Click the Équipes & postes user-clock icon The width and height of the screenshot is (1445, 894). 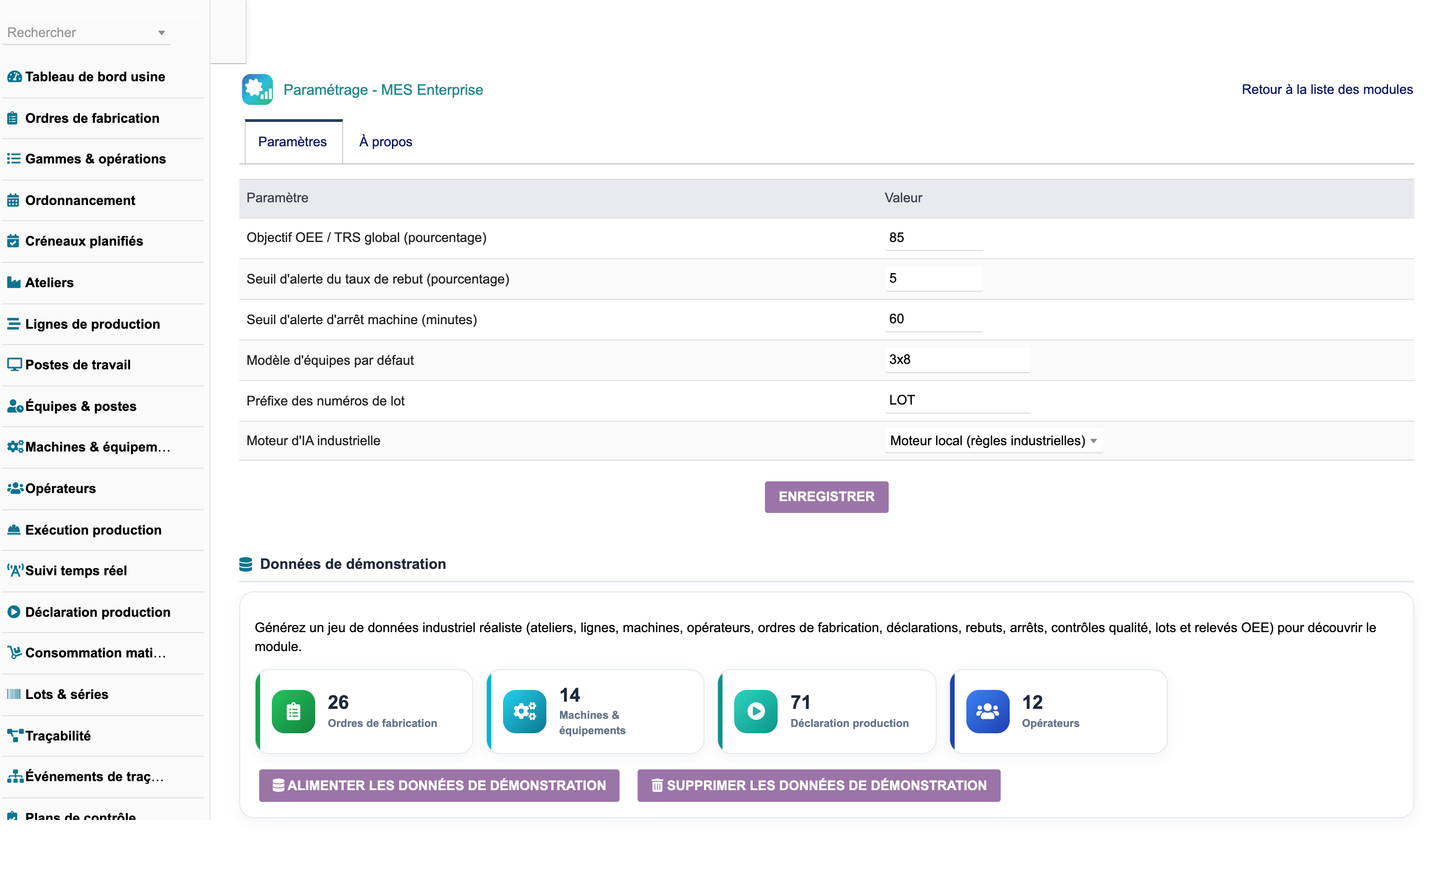(15, 406)
